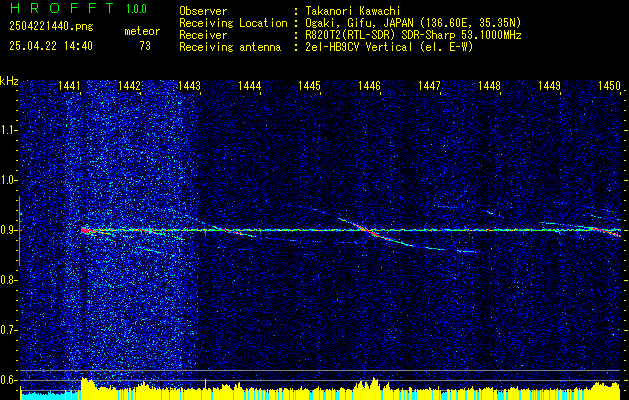Viewport: 629px width, 400px height.
Task: Select the 1448 time marker
Action: point(489,86)
